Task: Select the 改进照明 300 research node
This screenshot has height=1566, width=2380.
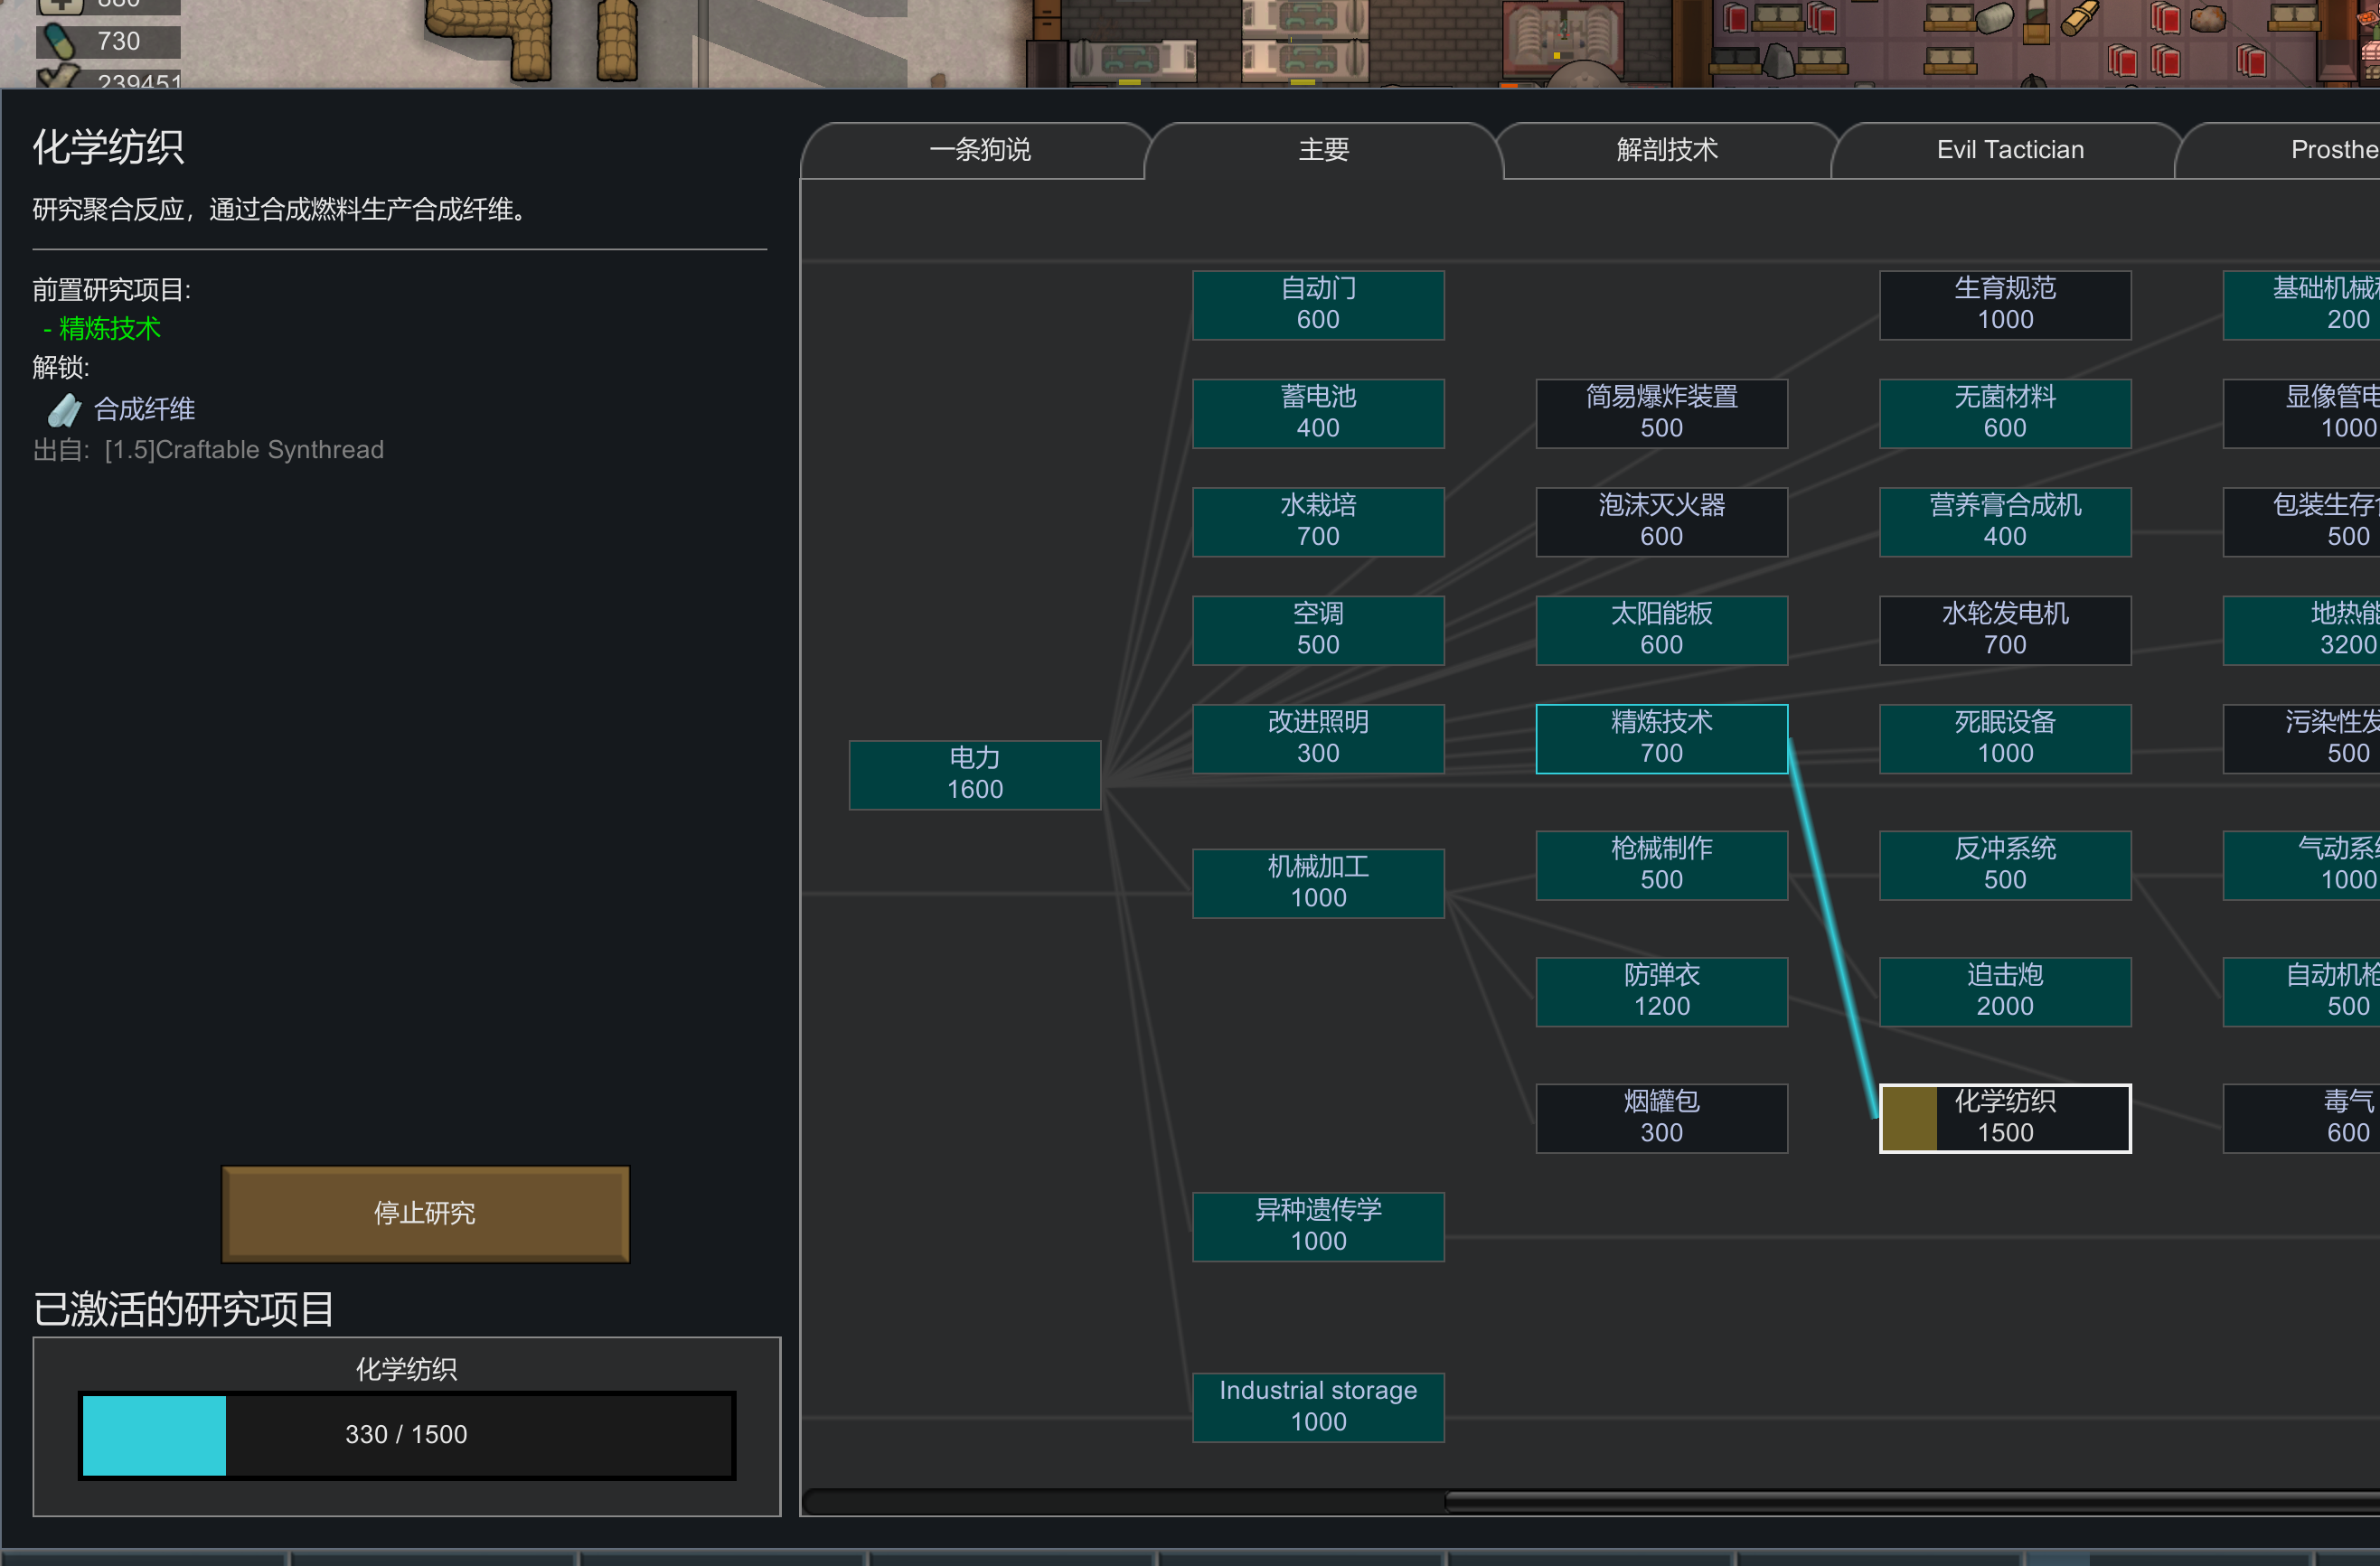Action: (x=1318, y=738)
